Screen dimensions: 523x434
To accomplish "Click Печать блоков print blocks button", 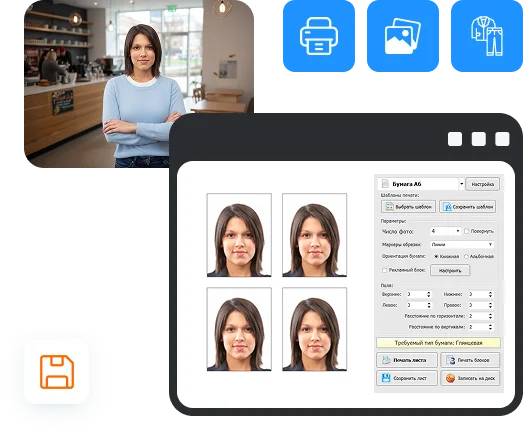I will pyautogui.click(x=470, y=360).
